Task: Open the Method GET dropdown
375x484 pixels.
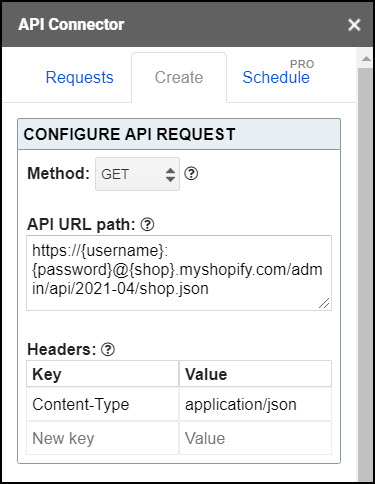Action: click(x=137, y=174)
